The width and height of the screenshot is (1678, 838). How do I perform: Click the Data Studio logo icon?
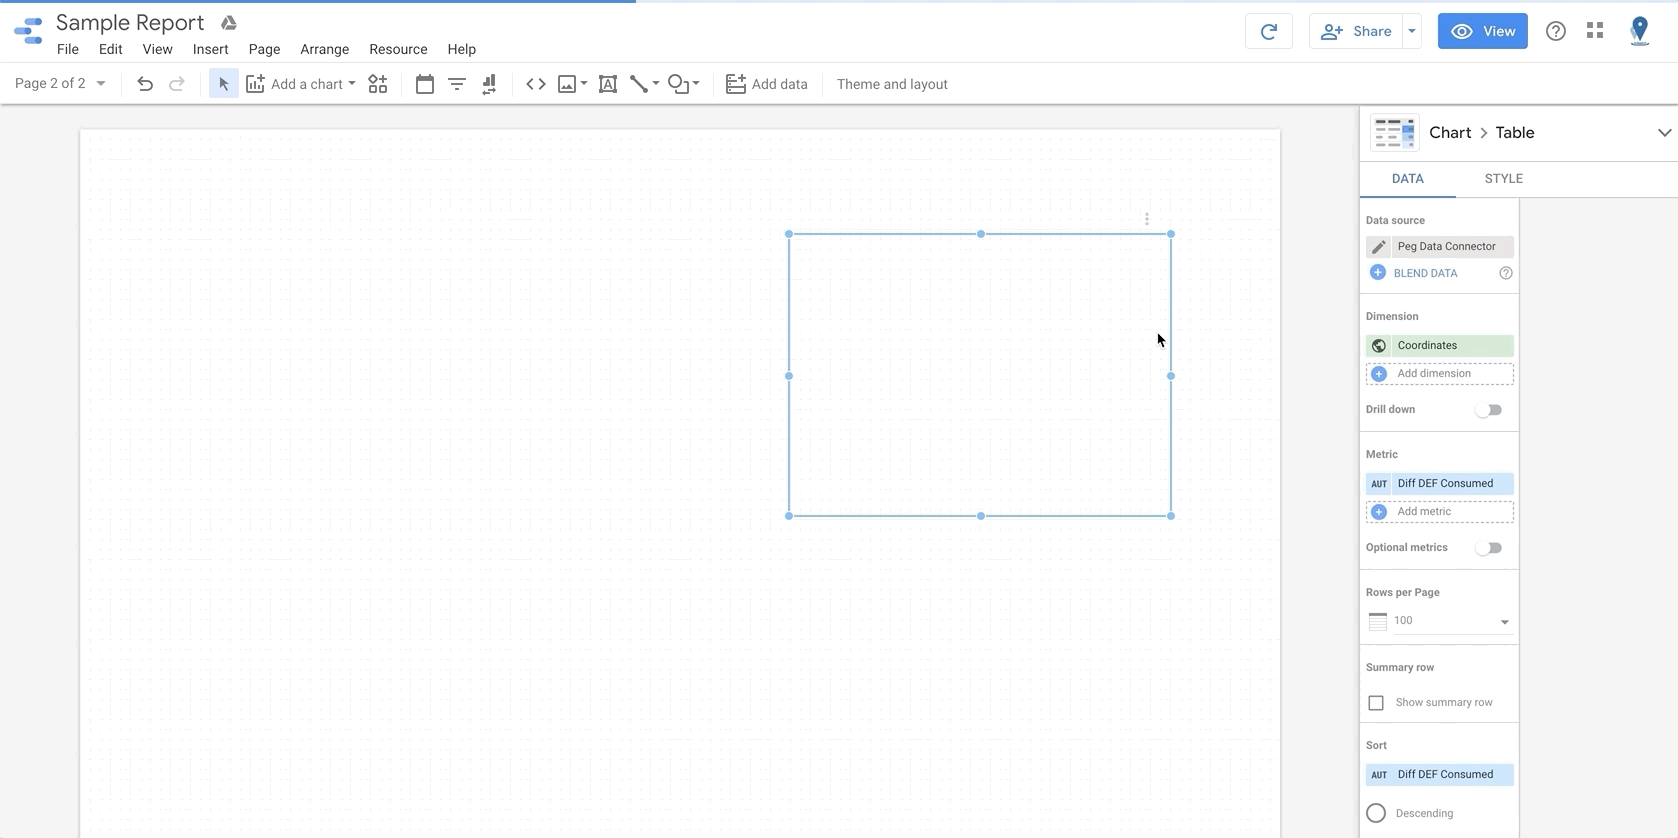(x=28, y=31)
